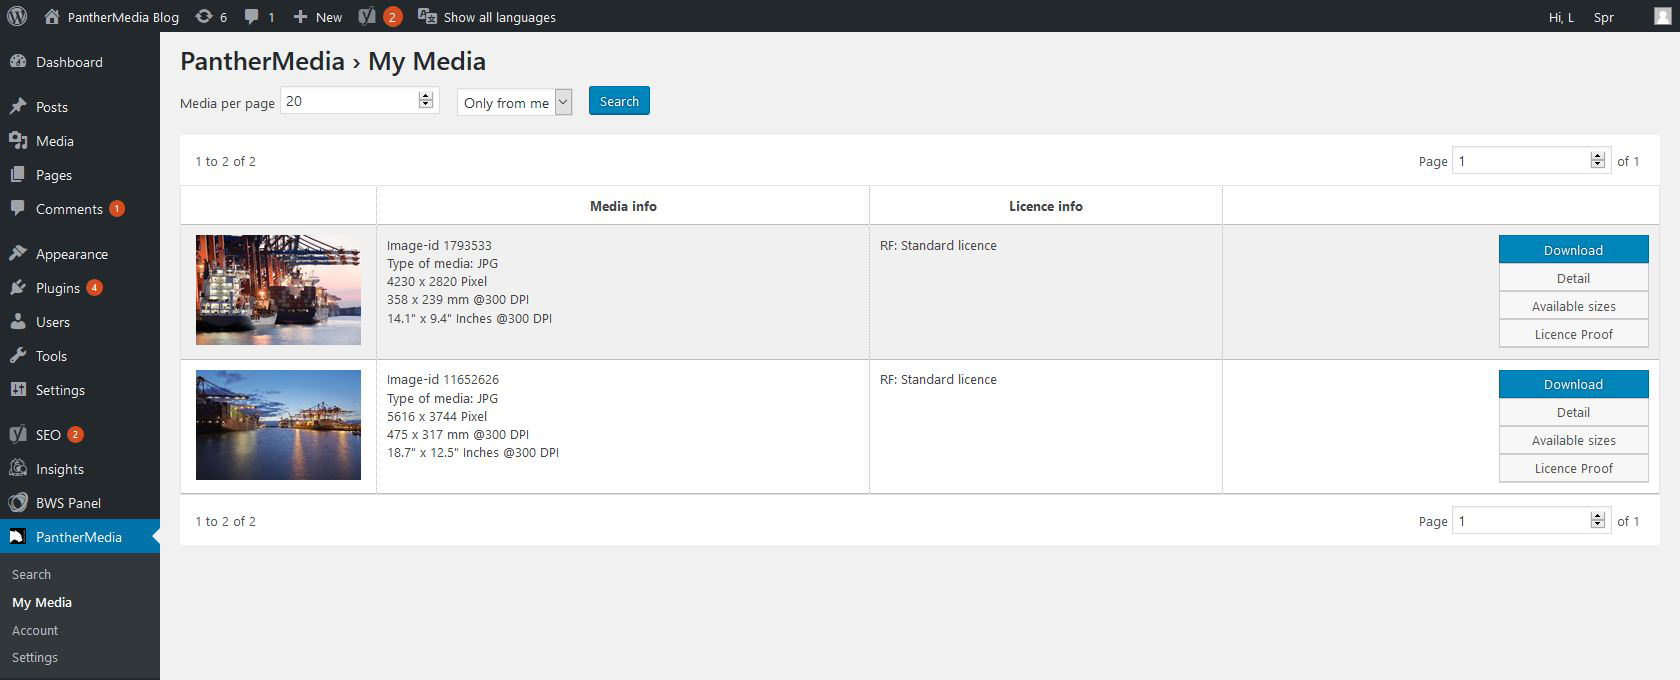1680x680 pixels.
Task: Show Available sizes for image 11652626
Action: click(1573, 440)
